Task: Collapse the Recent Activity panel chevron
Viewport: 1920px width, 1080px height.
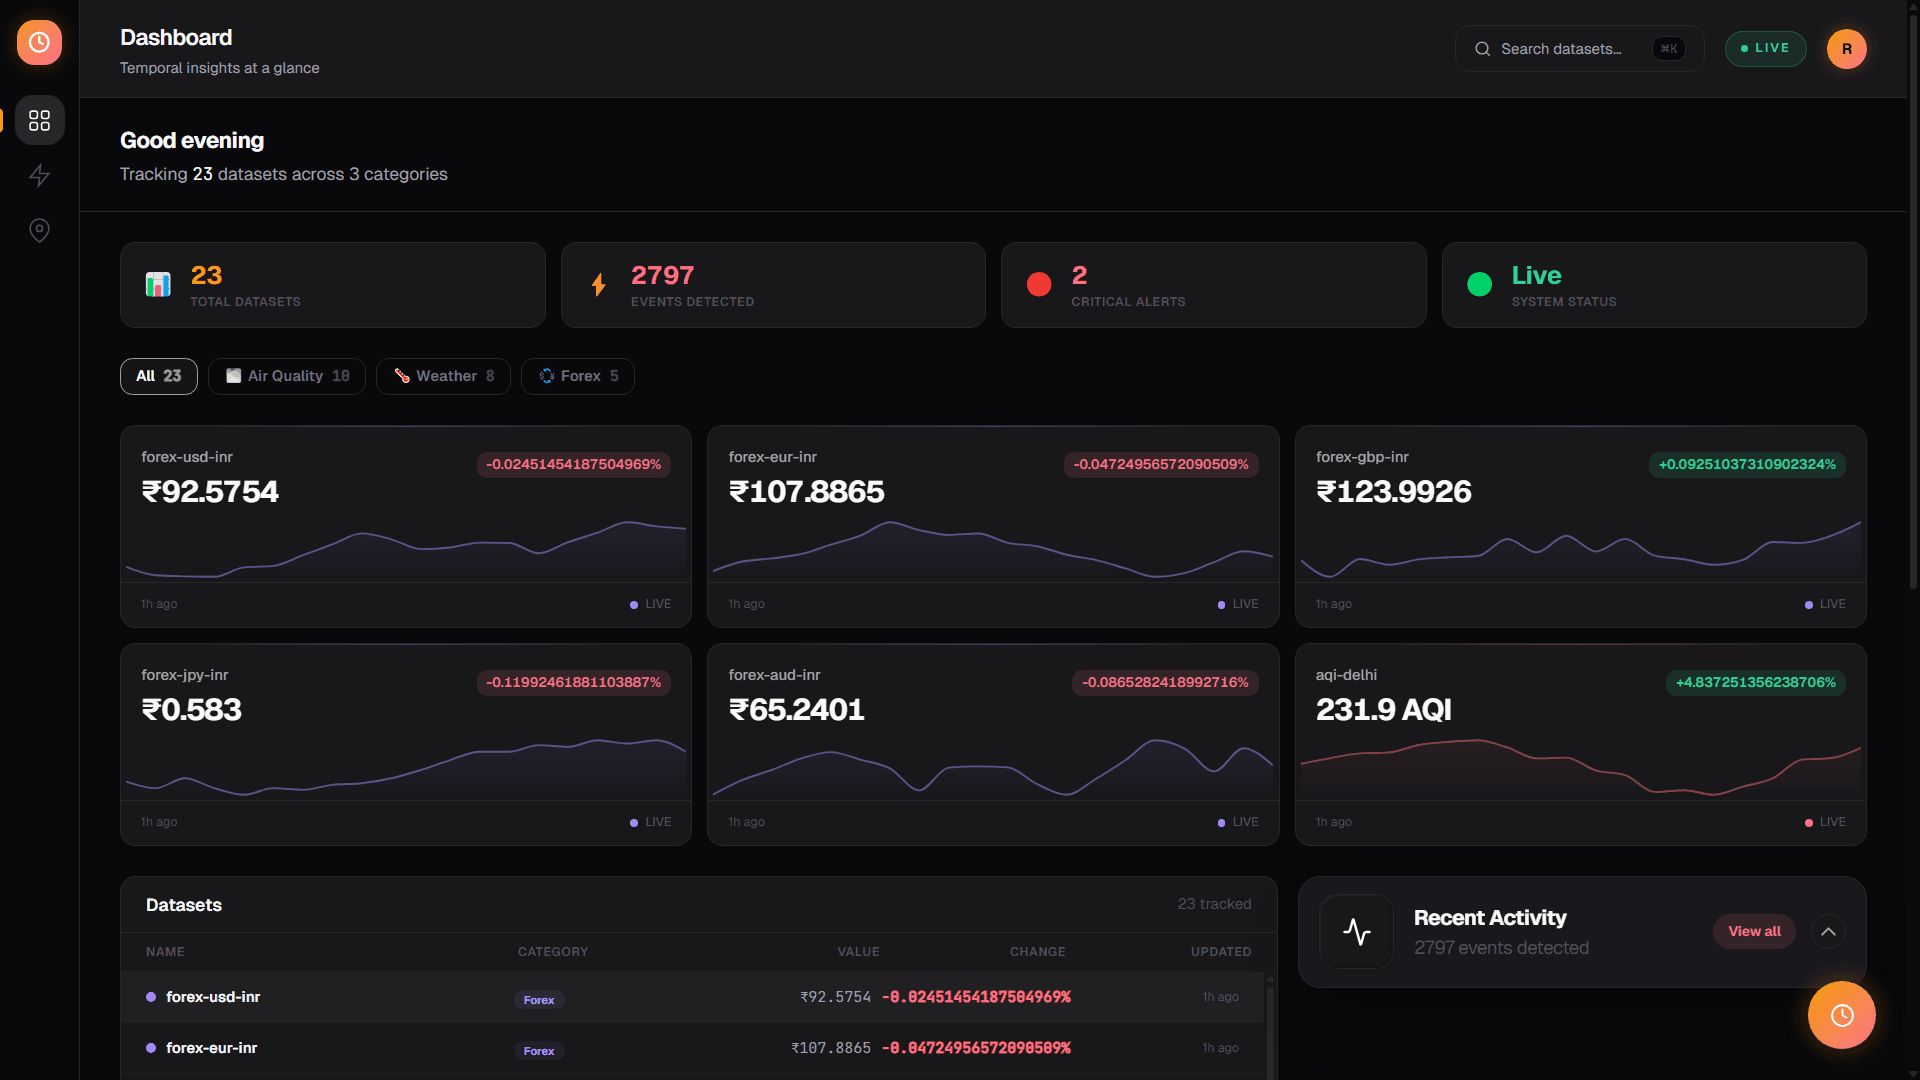Action: (x=1828, y=931)
